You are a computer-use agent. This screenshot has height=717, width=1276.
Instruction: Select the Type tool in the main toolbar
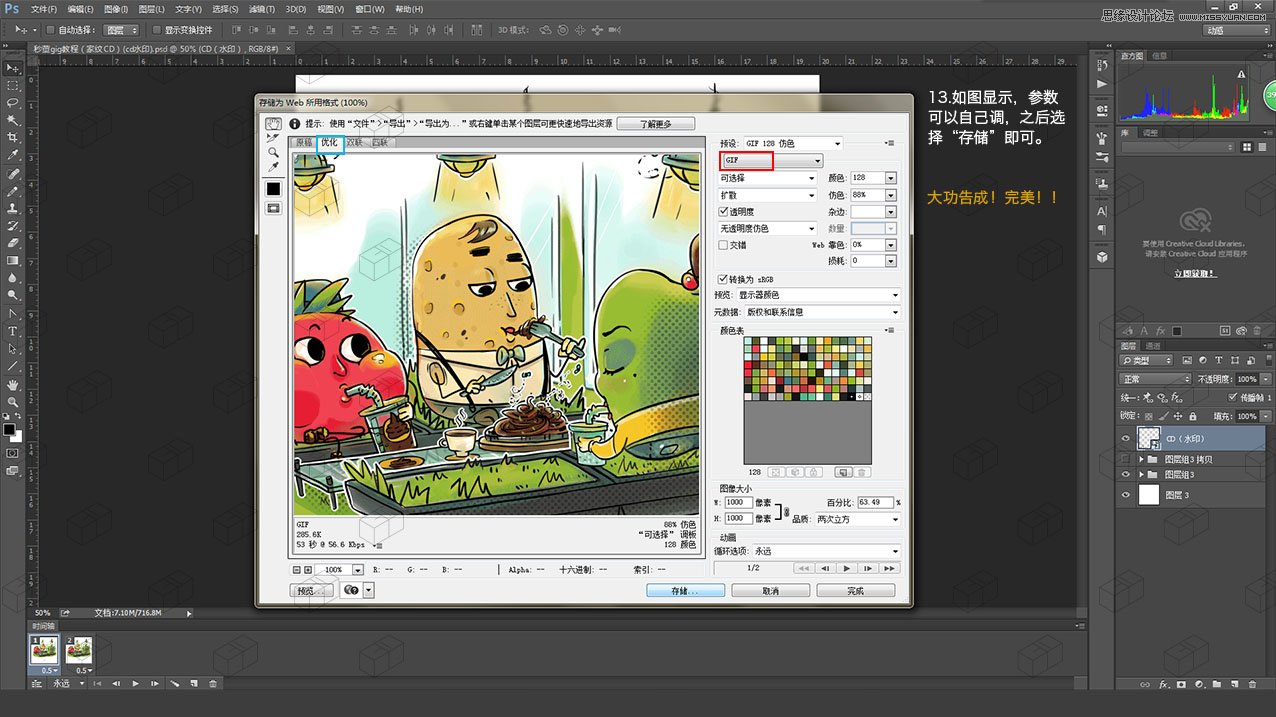tap(13, 330)
